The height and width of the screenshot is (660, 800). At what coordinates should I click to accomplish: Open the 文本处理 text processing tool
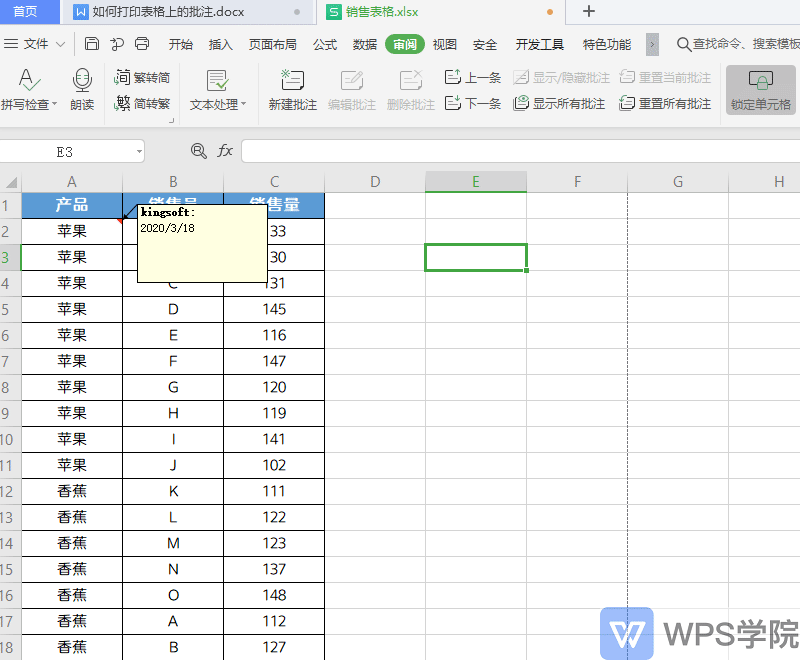click(x=218, y=90)
